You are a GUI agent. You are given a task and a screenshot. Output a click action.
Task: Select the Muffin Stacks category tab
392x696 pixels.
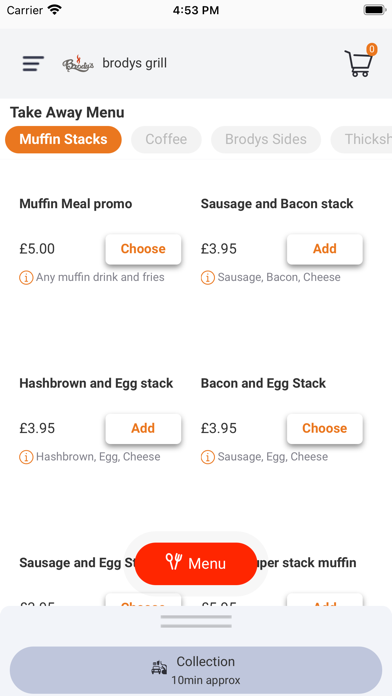(x=63, y=139)
